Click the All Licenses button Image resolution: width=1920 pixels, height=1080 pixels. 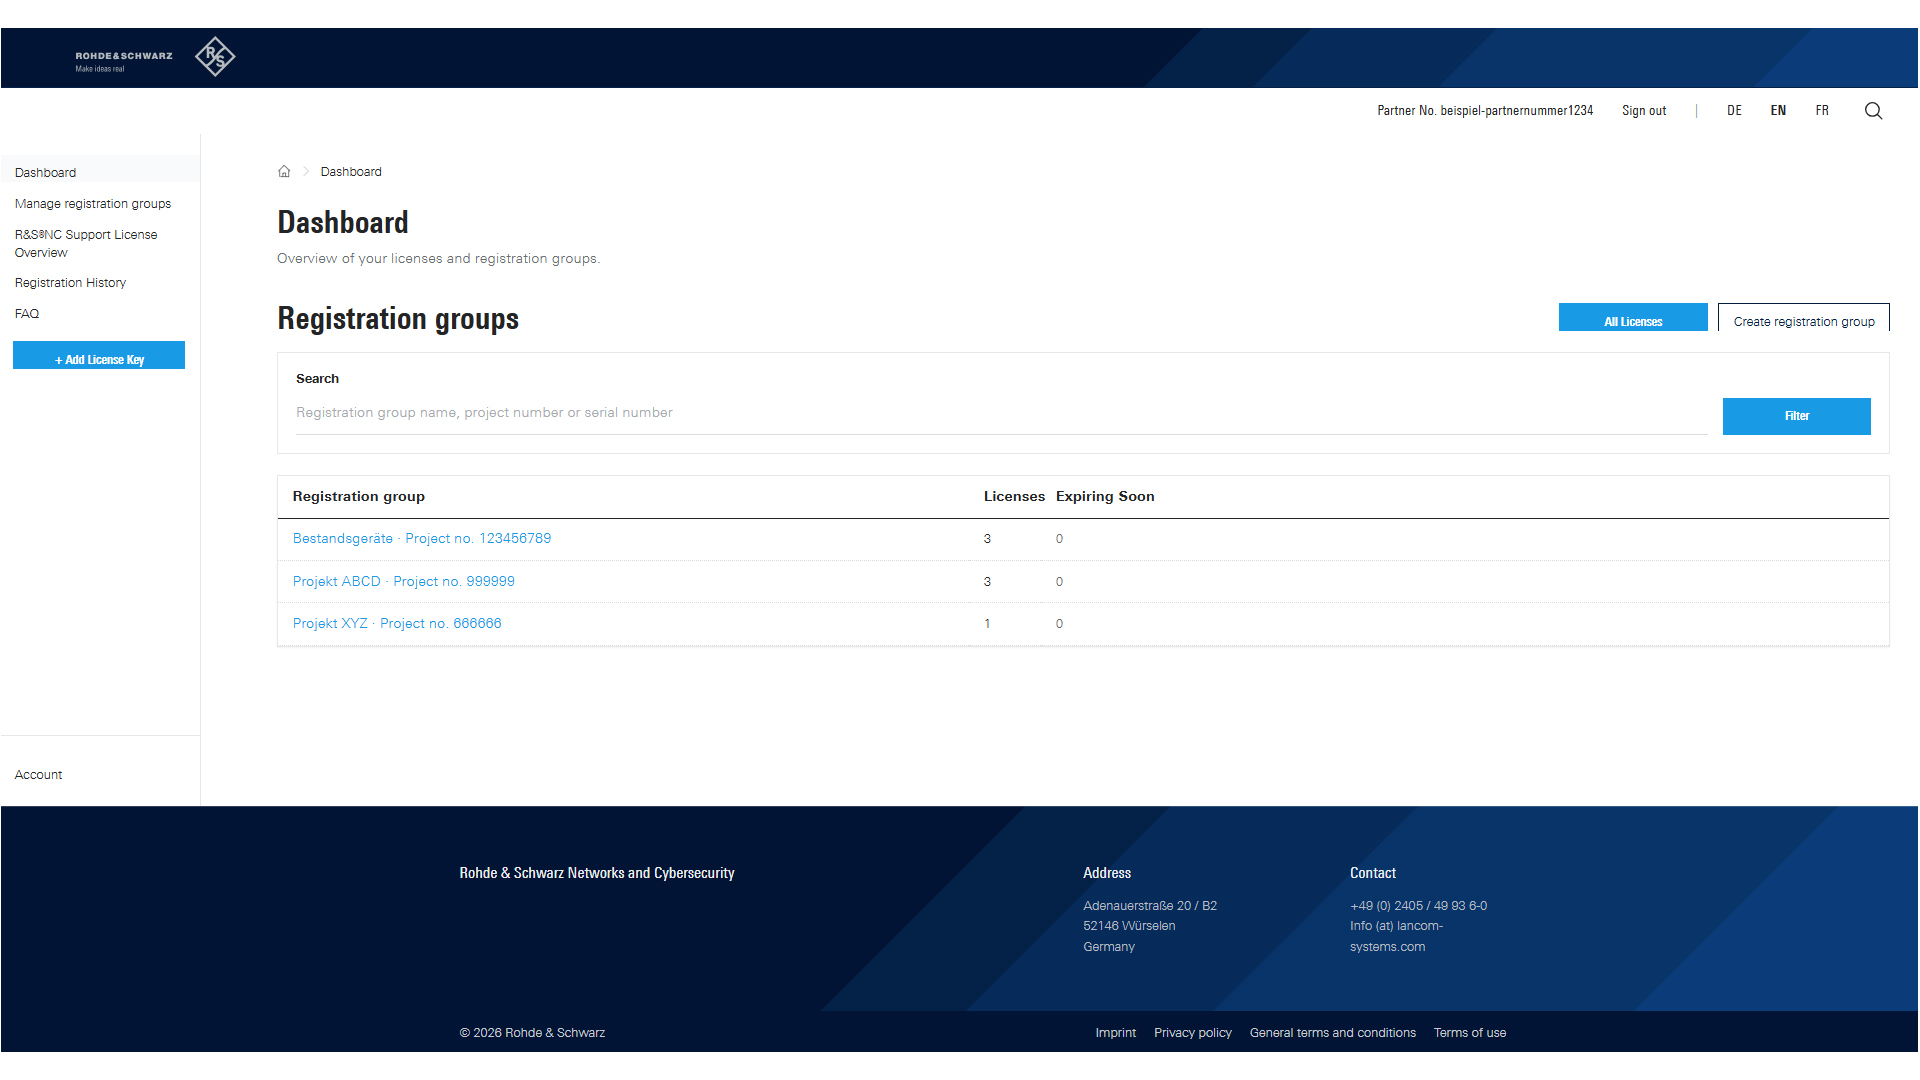(x=1633, y=318)
